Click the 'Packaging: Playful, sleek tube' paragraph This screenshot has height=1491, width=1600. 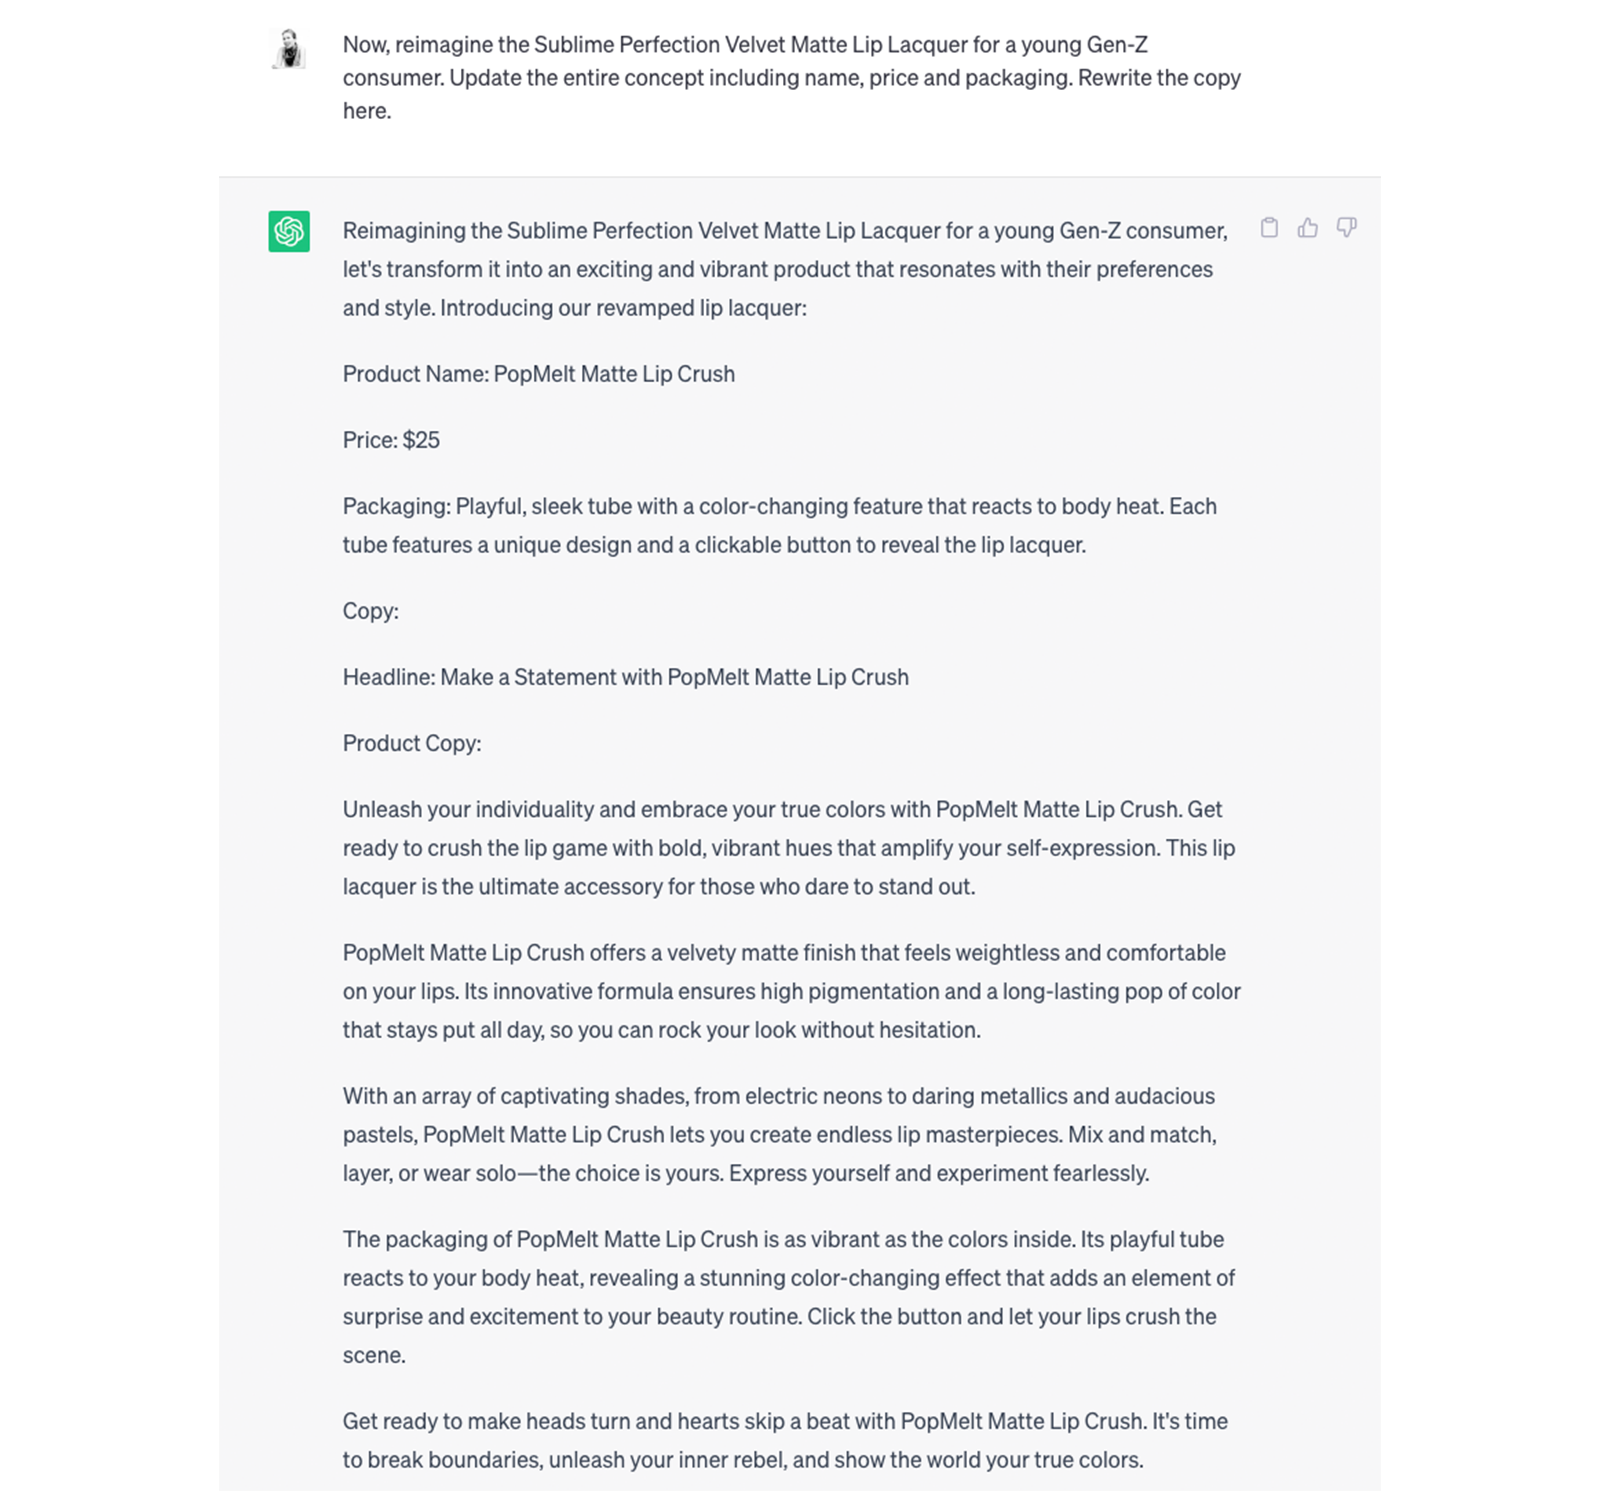[x=779, y=525]
